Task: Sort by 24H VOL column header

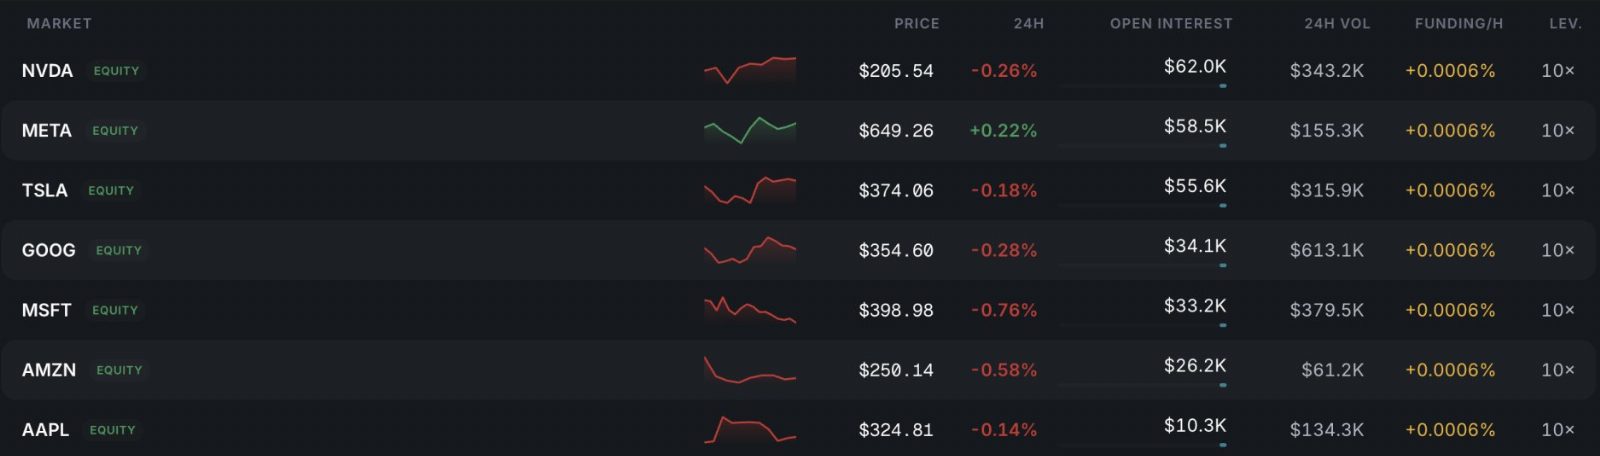Action: 1337,23
